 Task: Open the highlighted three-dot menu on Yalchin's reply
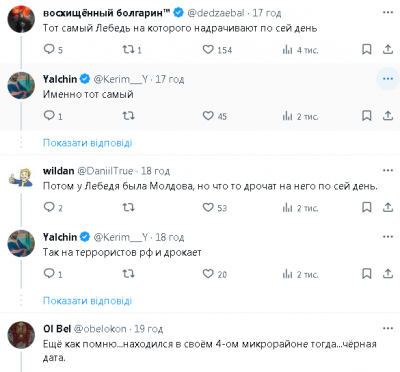(x=388, y=79)
